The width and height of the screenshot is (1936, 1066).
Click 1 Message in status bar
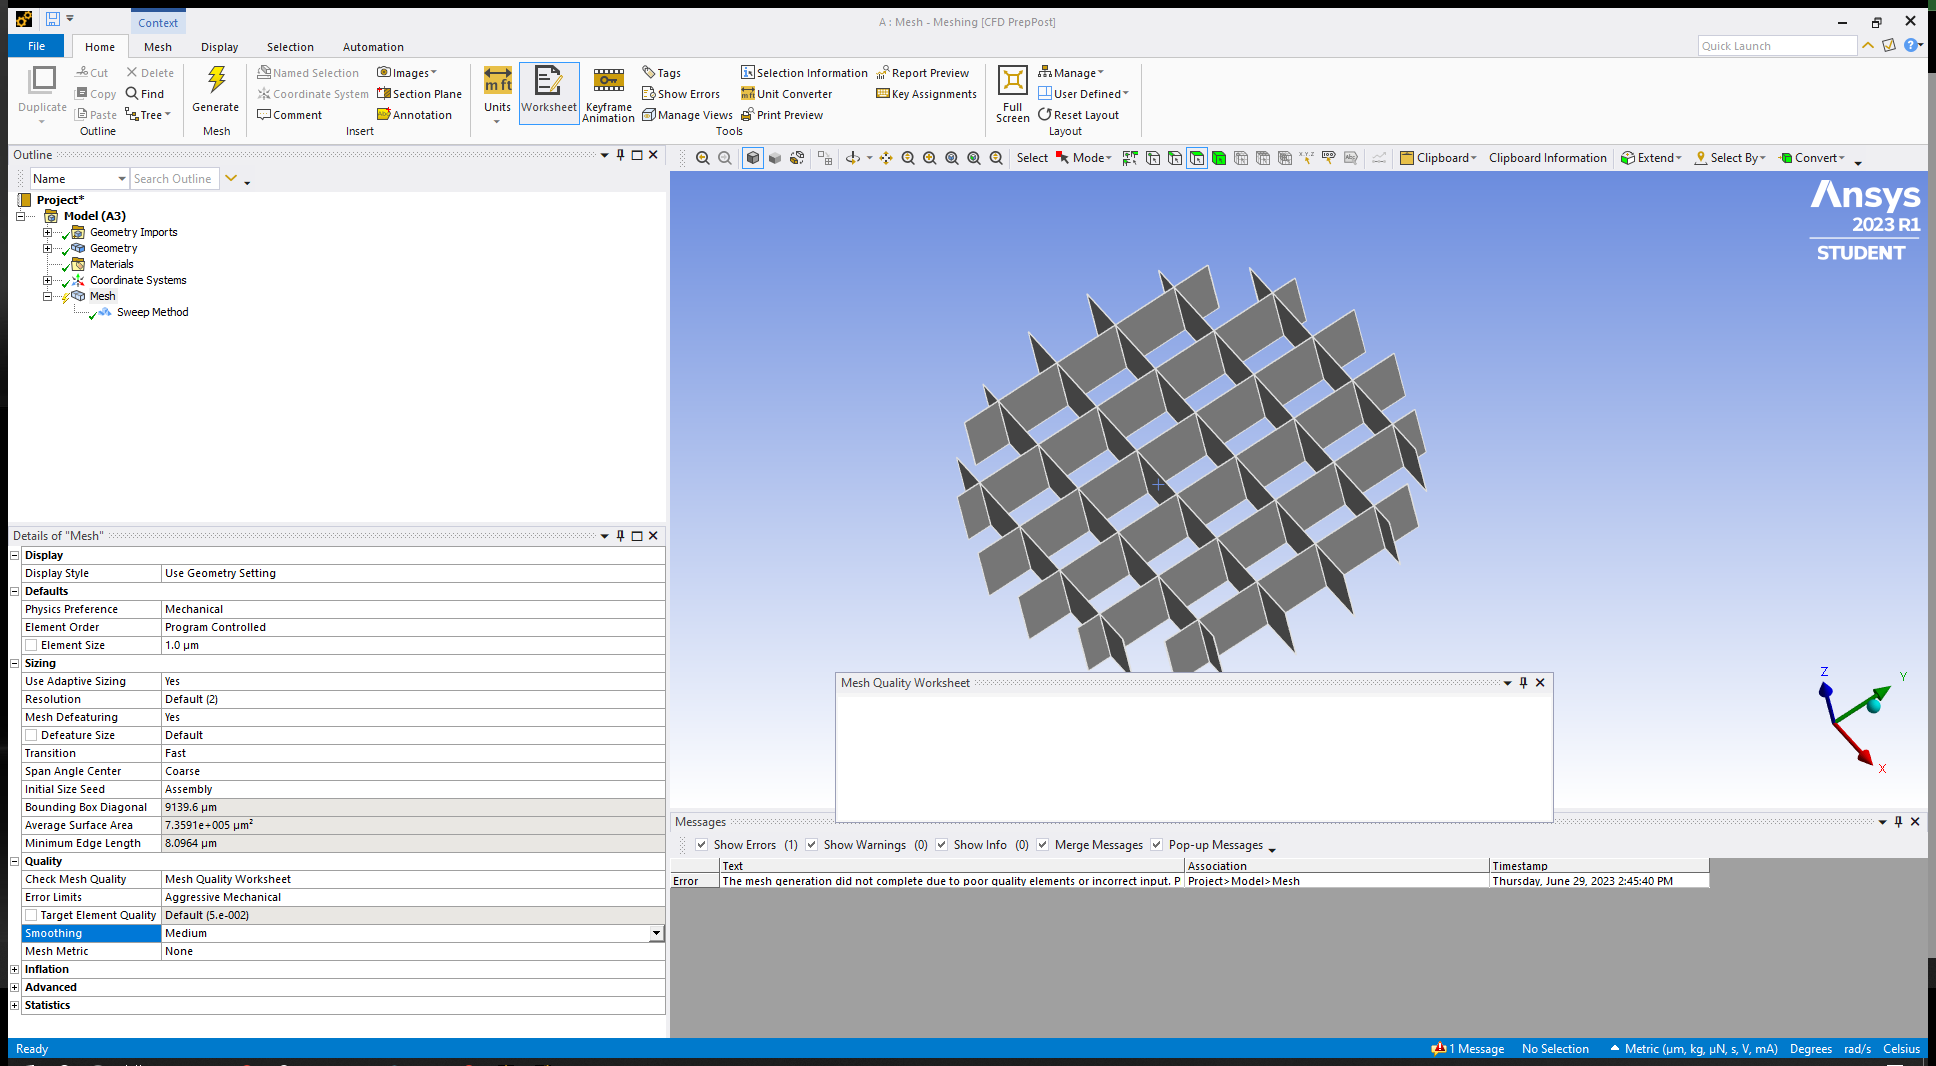coord(1468,1049)
